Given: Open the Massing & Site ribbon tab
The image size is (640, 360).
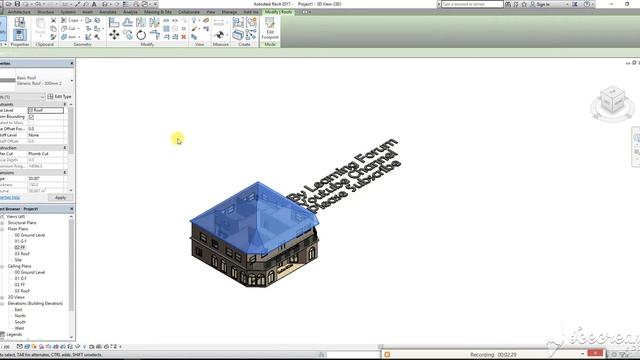Looking at the screenshot, I should [x=158, y=12].
